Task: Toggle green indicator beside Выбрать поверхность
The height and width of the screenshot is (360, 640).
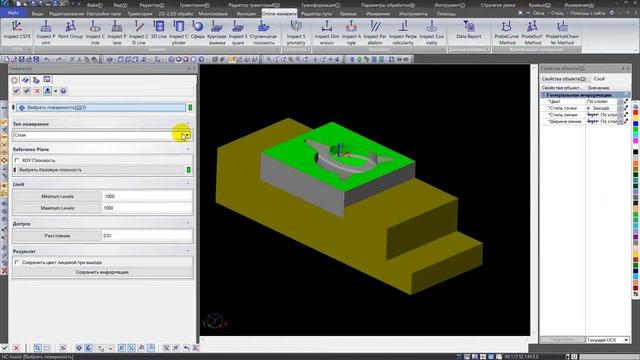Action: (190, 107)
